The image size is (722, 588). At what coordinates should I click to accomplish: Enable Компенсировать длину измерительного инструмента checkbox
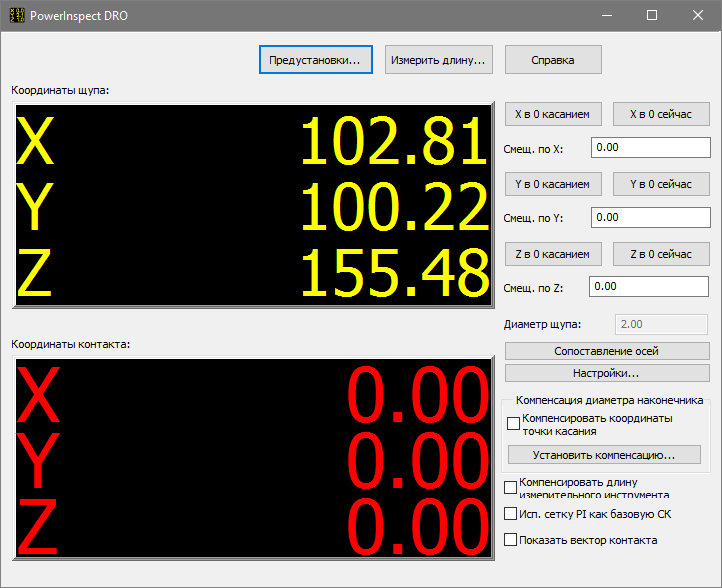pyautogui.click(x=510, y=487)
